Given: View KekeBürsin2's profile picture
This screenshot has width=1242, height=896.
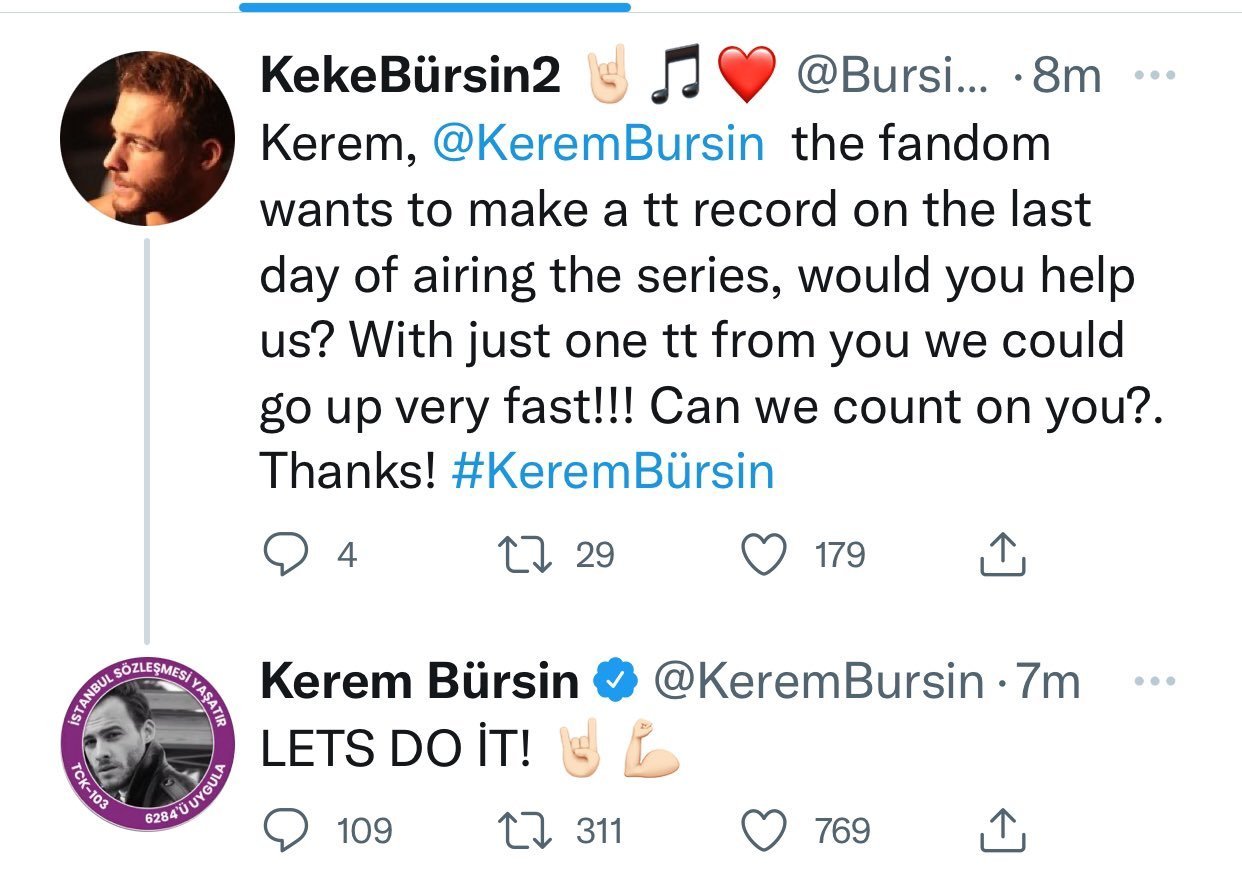Looking at the screenshot, I should (x=147, y=137).
